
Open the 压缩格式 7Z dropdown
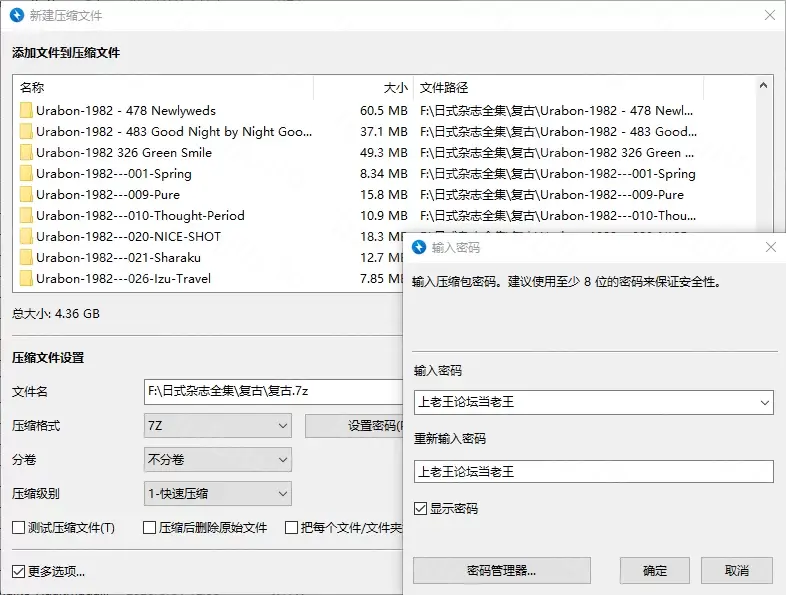pyautogui.click(x=218, y=426)
